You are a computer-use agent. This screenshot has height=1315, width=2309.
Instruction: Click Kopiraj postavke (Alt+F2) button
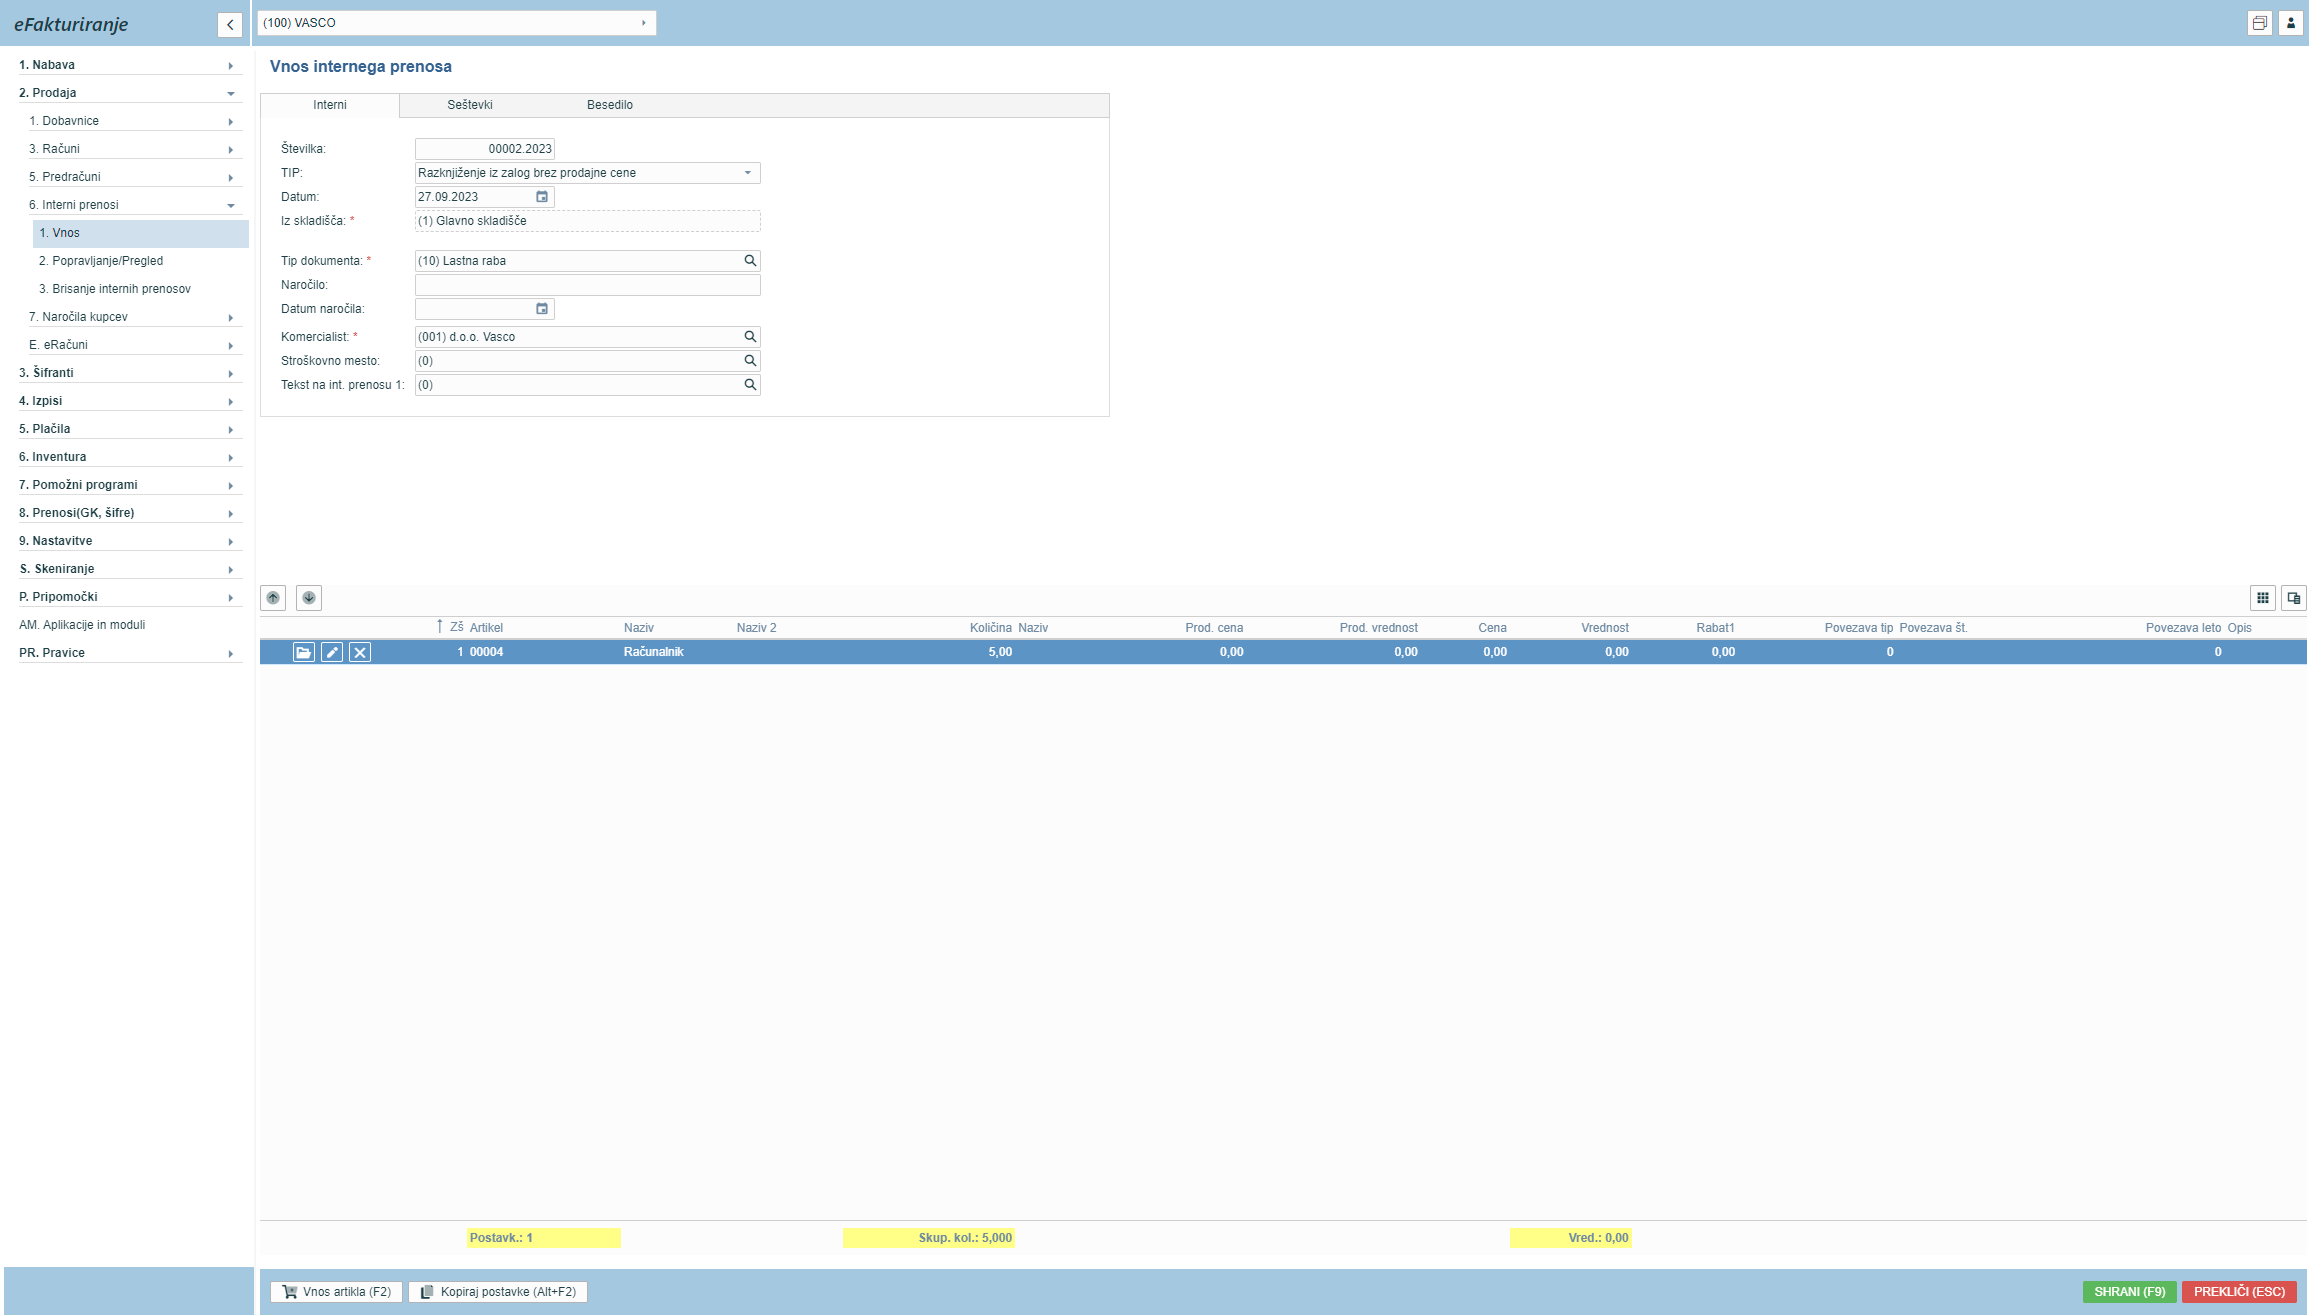coord(498,1292)
